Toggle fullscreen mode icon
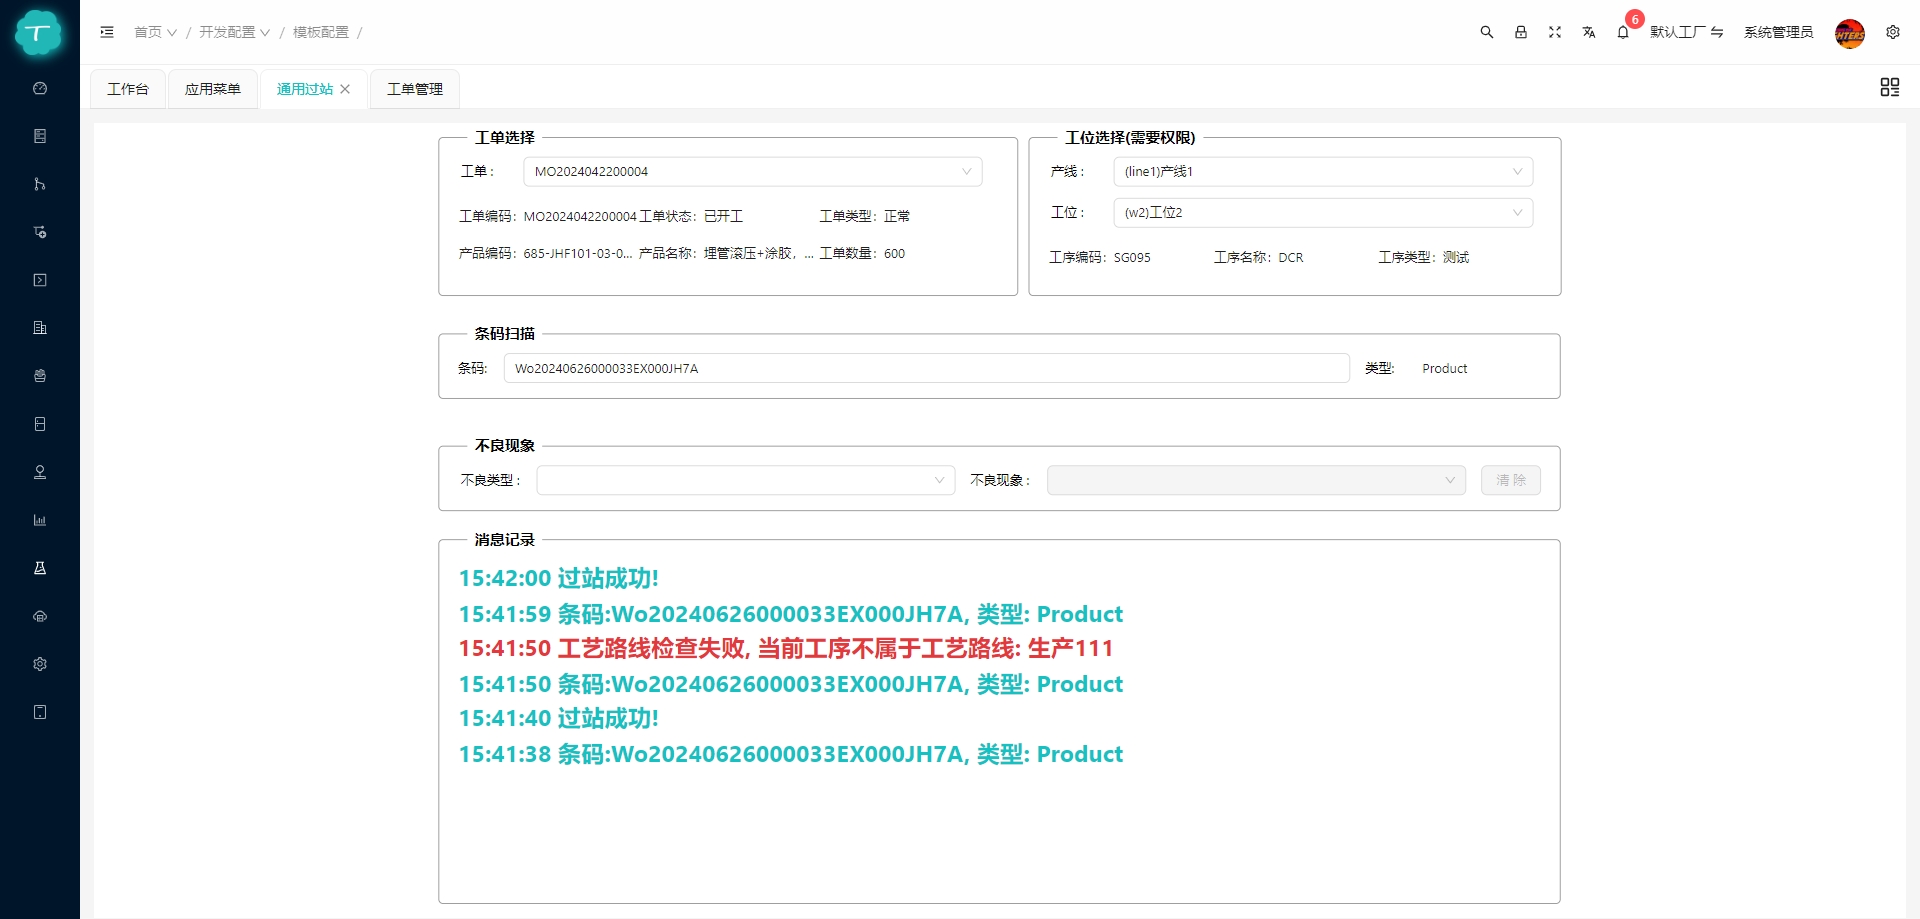The image size is (1920, 919). click(x=1555, y=32)
